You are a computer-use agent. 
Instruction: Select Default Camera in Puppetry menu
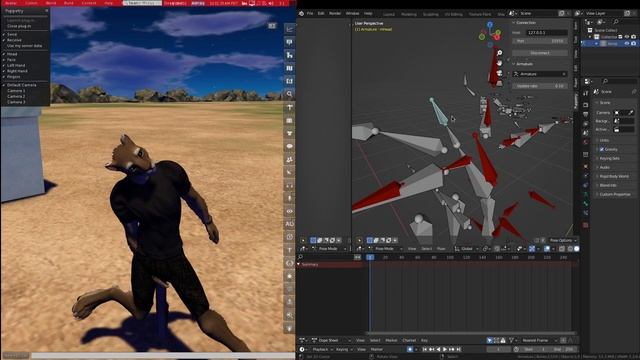tap(22, 85)
